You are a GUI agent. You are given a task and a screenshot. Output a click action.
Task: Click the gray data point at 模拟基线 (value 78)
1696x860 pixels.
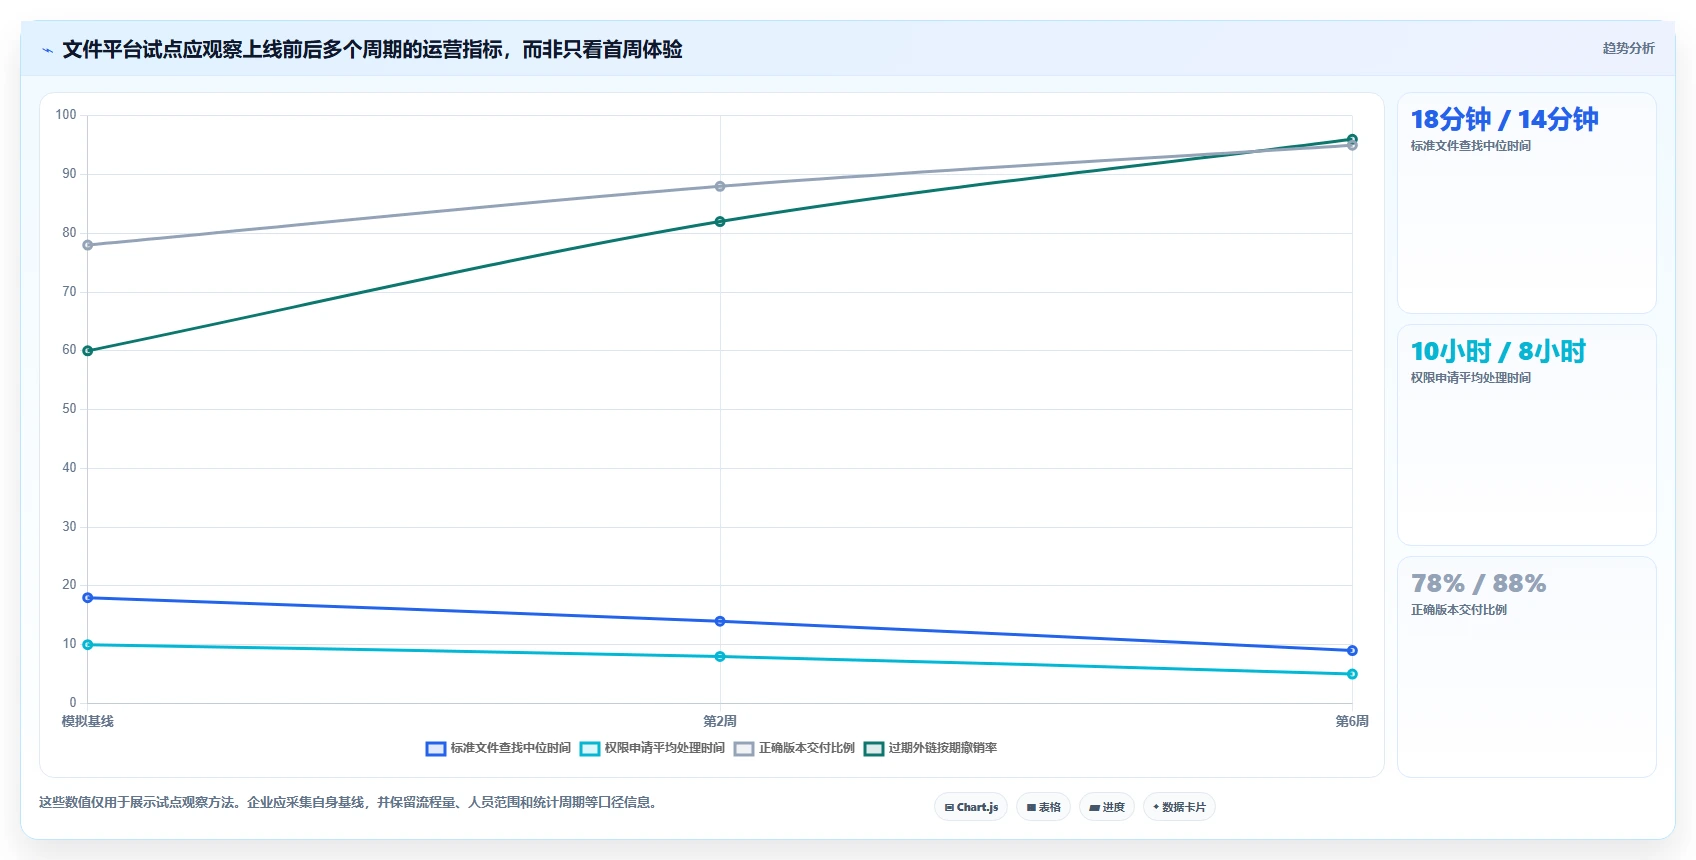[88, 245]
